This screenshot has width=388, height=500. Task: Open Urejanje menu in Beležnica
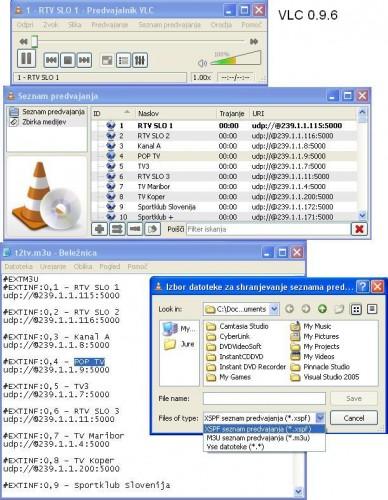(x=53, y=266)
